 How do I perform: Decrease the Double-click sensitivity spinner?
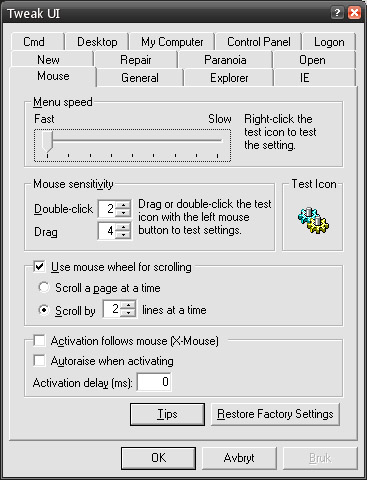tap(124, 213)
